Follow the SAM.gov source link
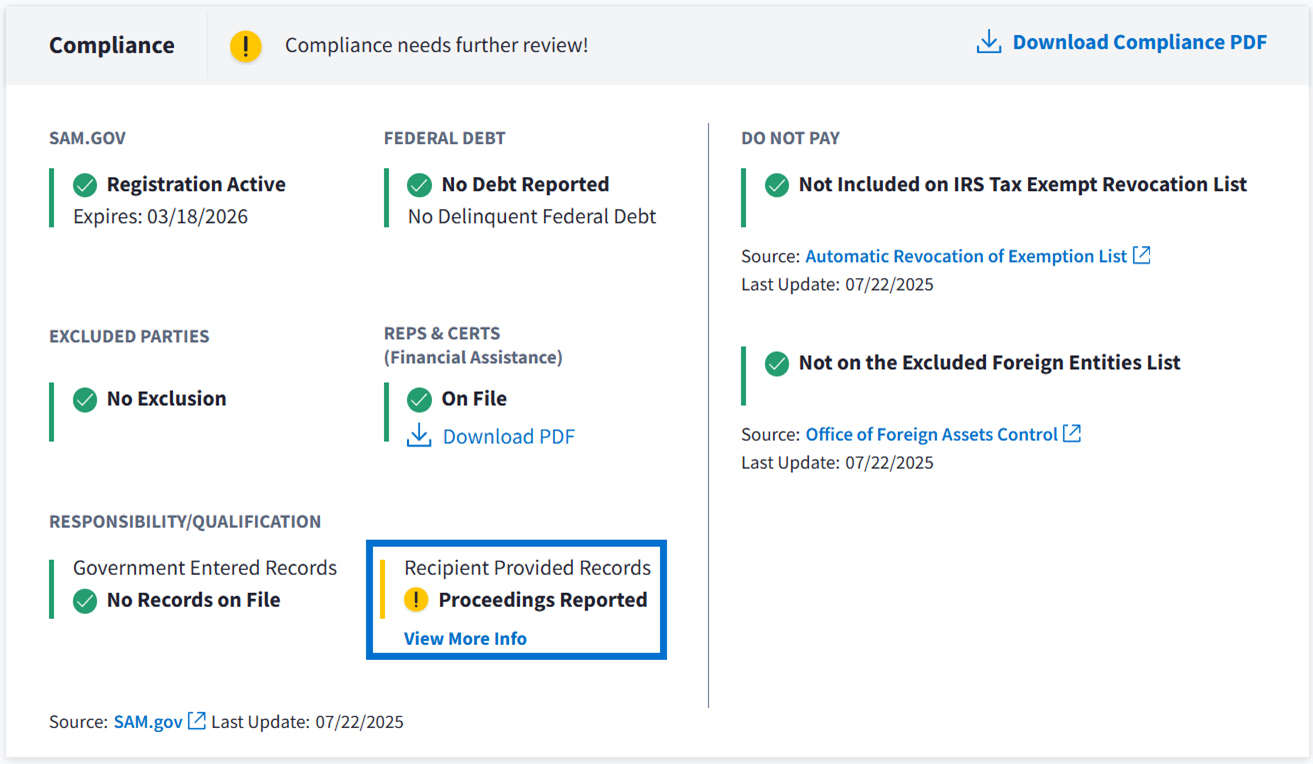Screen dimensions: 1313x764 click(148, 721)
